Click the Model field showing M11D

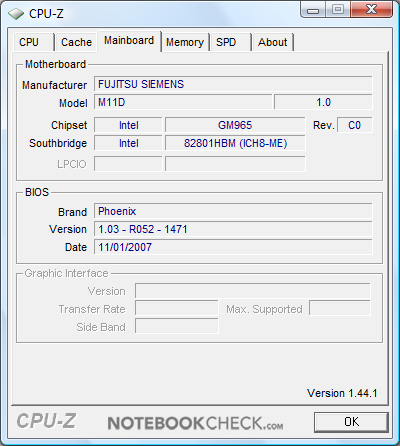pos(183,102)
